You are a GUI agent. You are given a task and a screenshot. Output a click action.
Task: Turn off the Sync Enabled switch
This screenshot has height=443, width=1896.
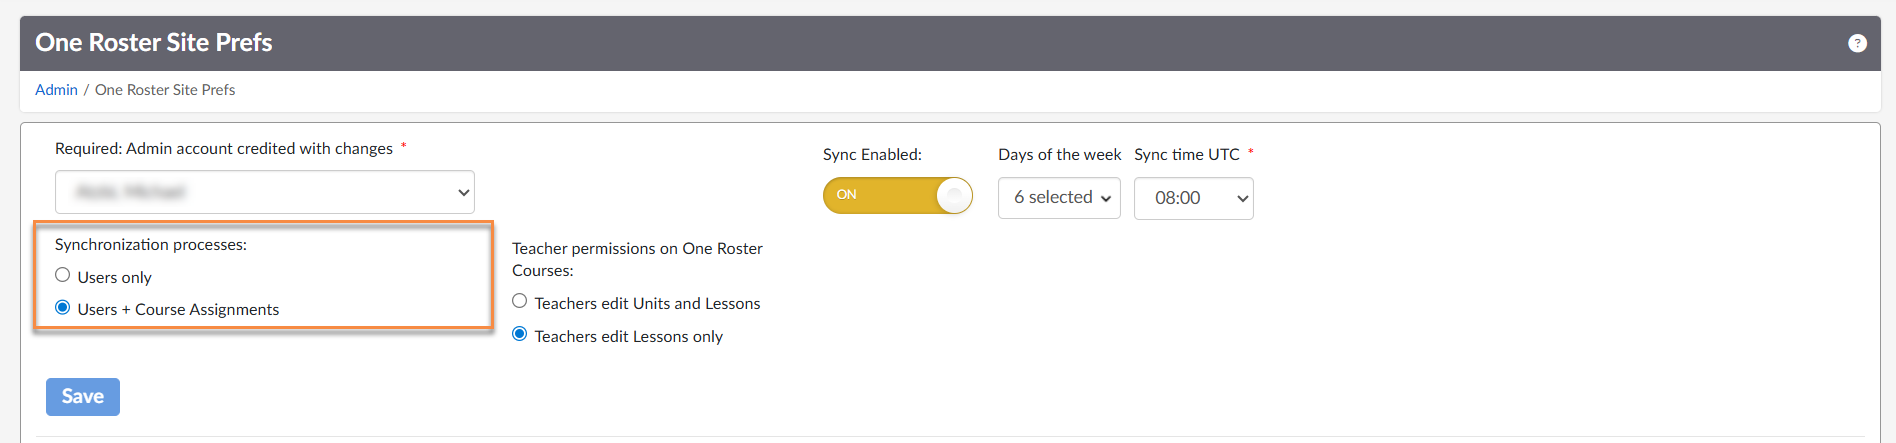[897, 195]
